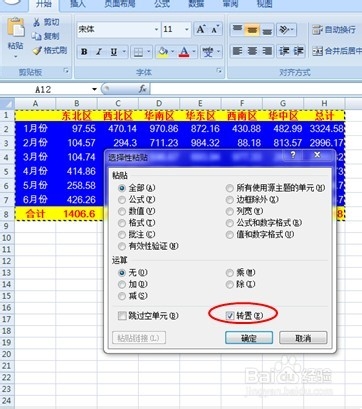Screen dimensions: 362x409
Task: Toggle Bold formatting
Action: tap(84, 52)
